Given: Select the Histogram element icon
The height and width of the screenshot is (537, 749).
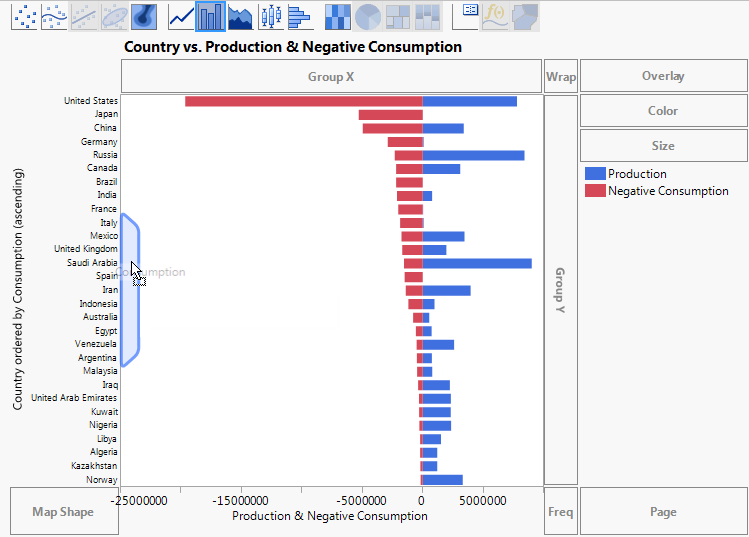Looking at the screenshot, I should point(299,15).
